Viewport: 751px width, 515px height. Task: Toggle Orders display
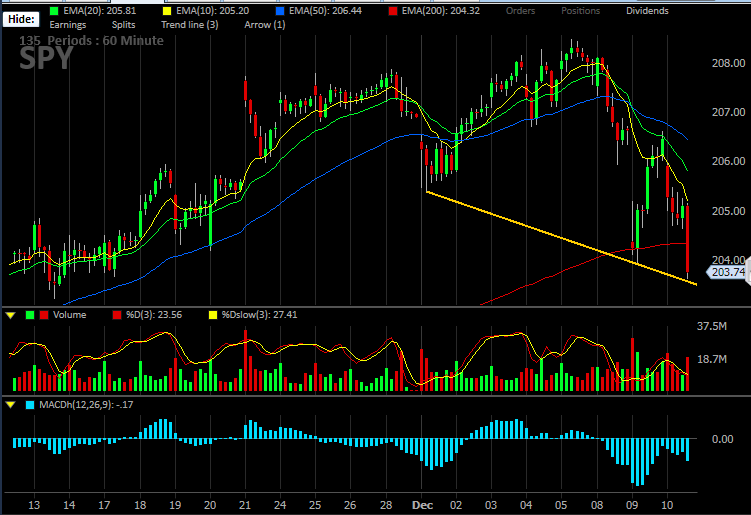click(520, 11)
